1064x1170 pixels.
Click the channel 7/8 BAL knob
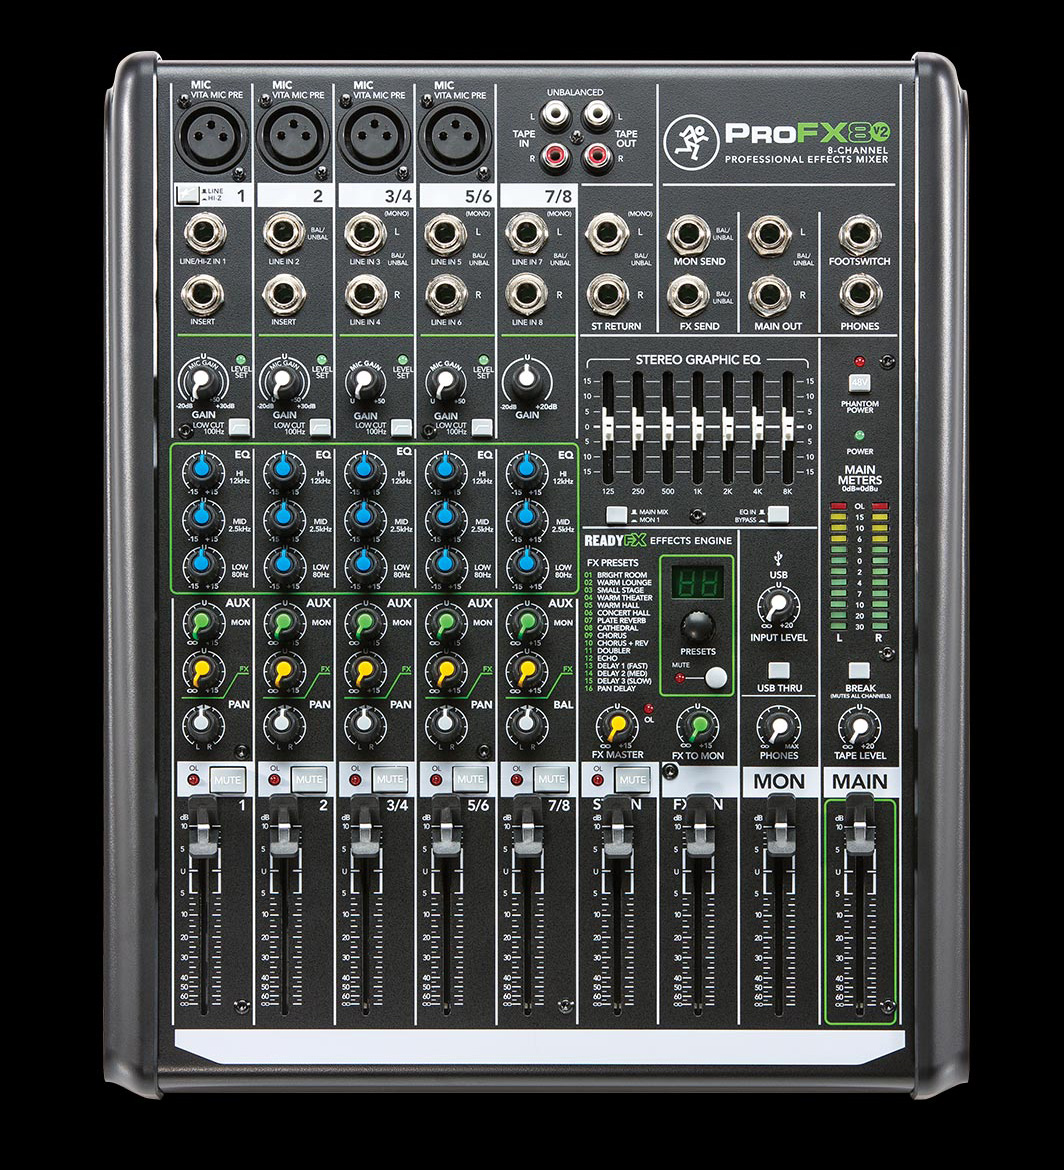[527, 724]
